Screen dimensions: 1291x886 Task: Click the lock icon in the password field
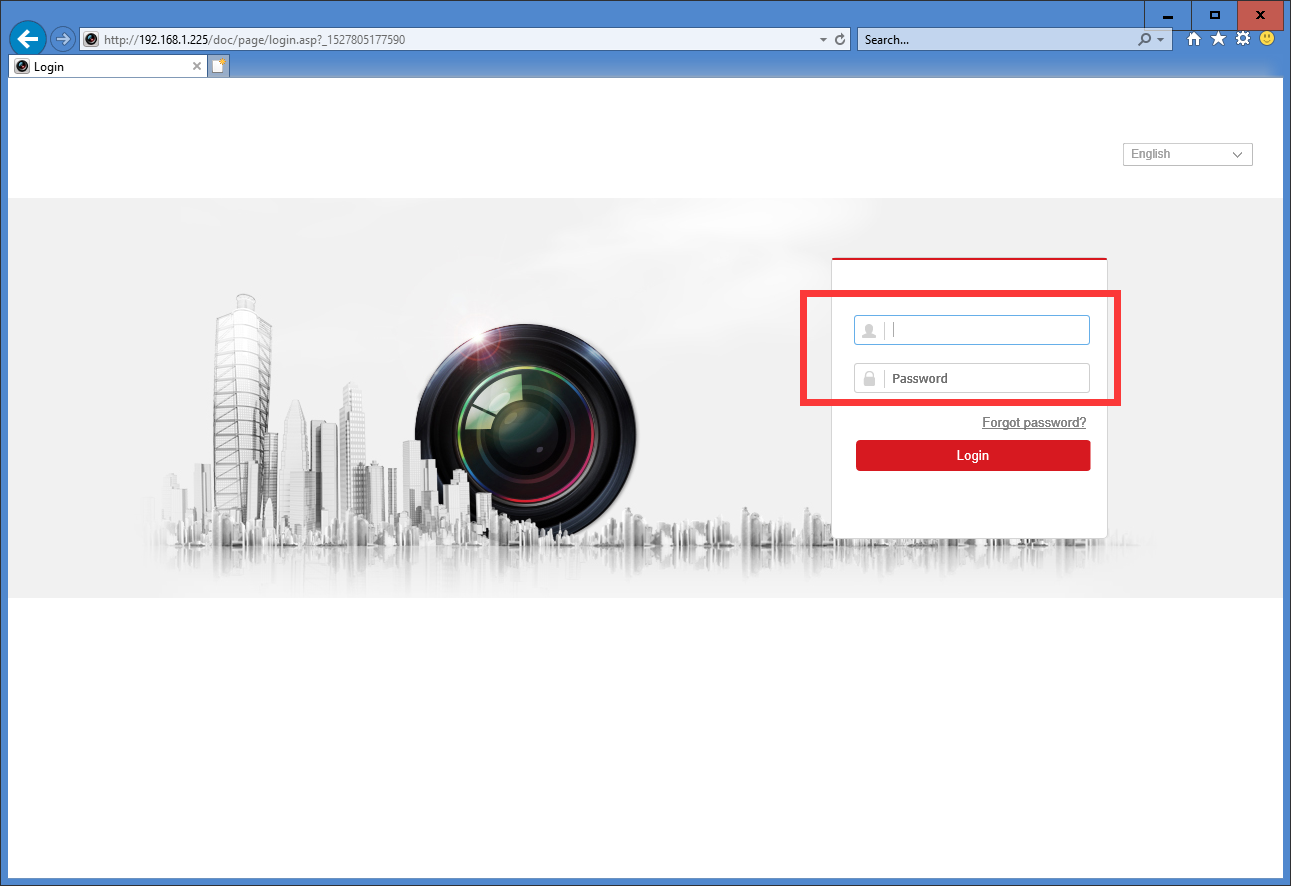pyautogui.click(x=869, y=379)
